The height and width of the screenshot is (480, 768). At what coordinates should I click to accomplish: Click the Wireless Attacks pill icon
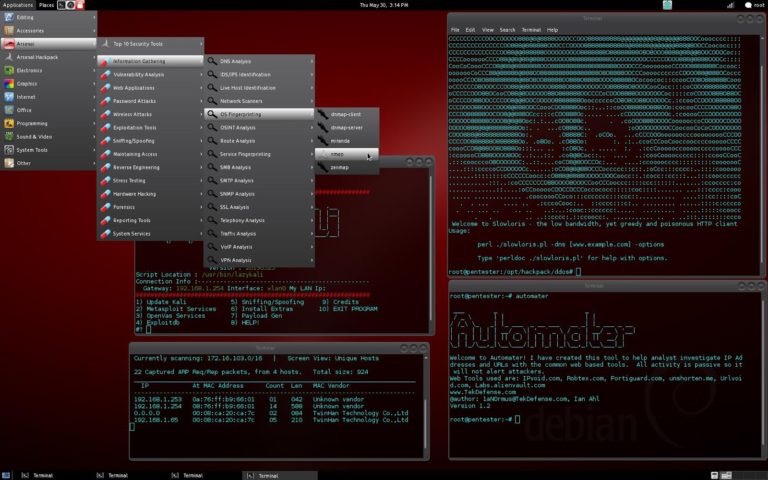105,114
